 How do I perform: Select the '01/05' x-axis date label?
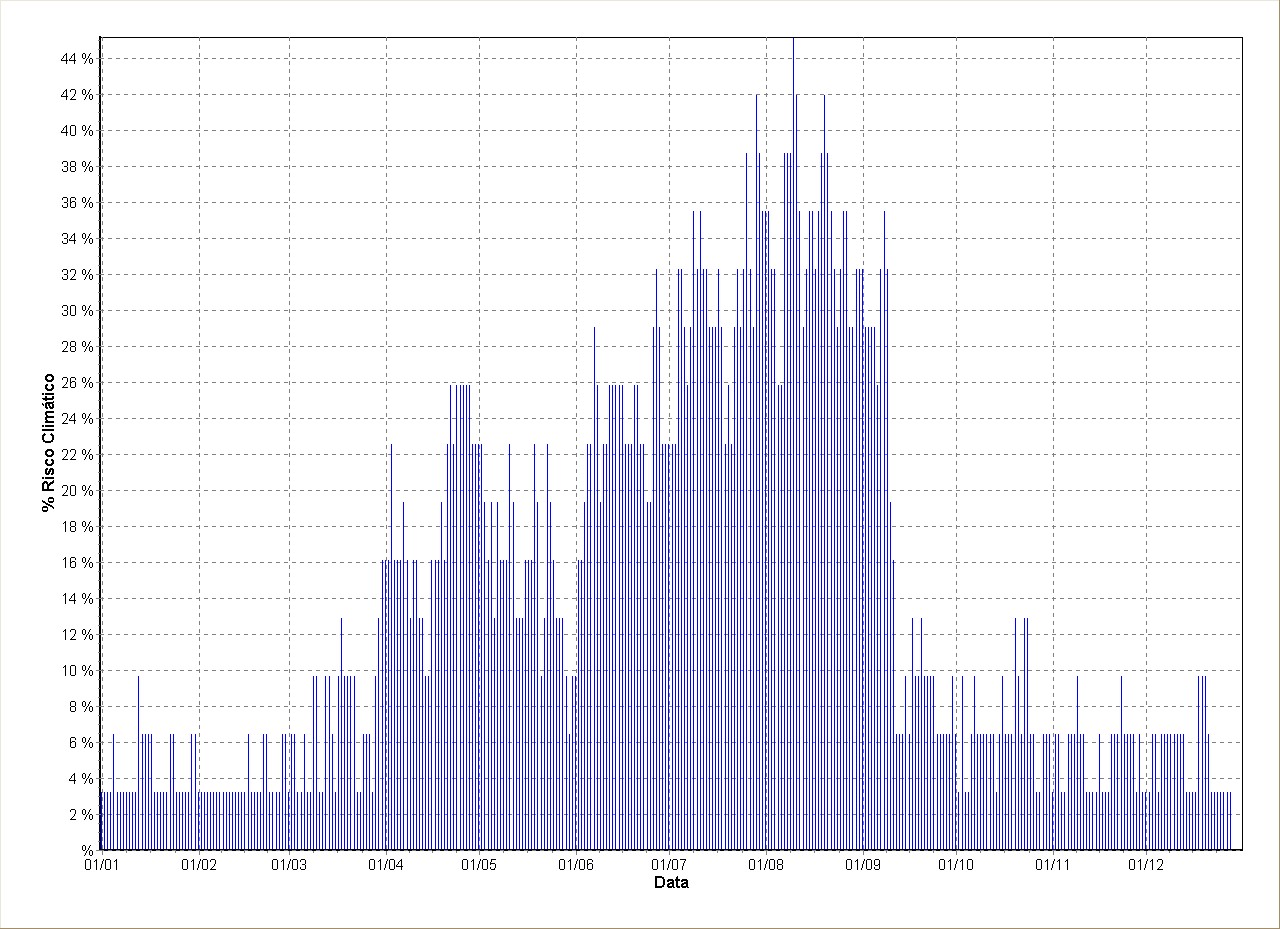(480, 865)
